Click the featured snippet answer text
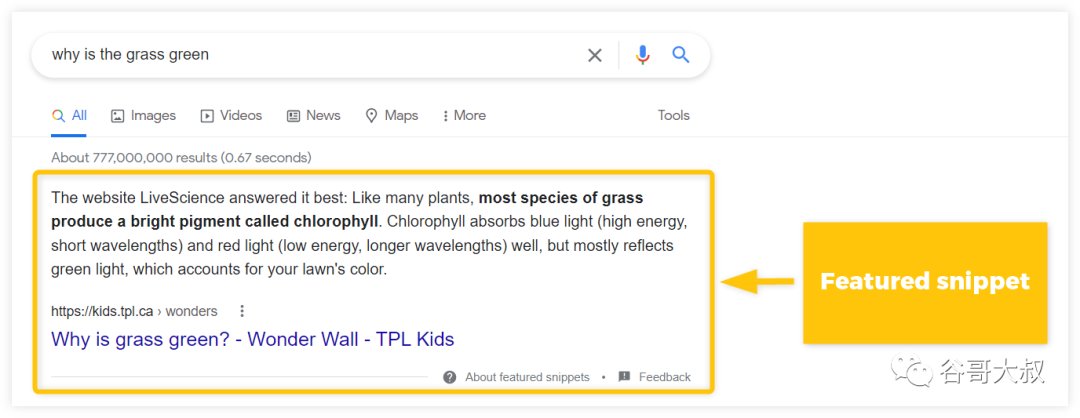This screenshot has height=418, width=1080. tap(370, 234)
